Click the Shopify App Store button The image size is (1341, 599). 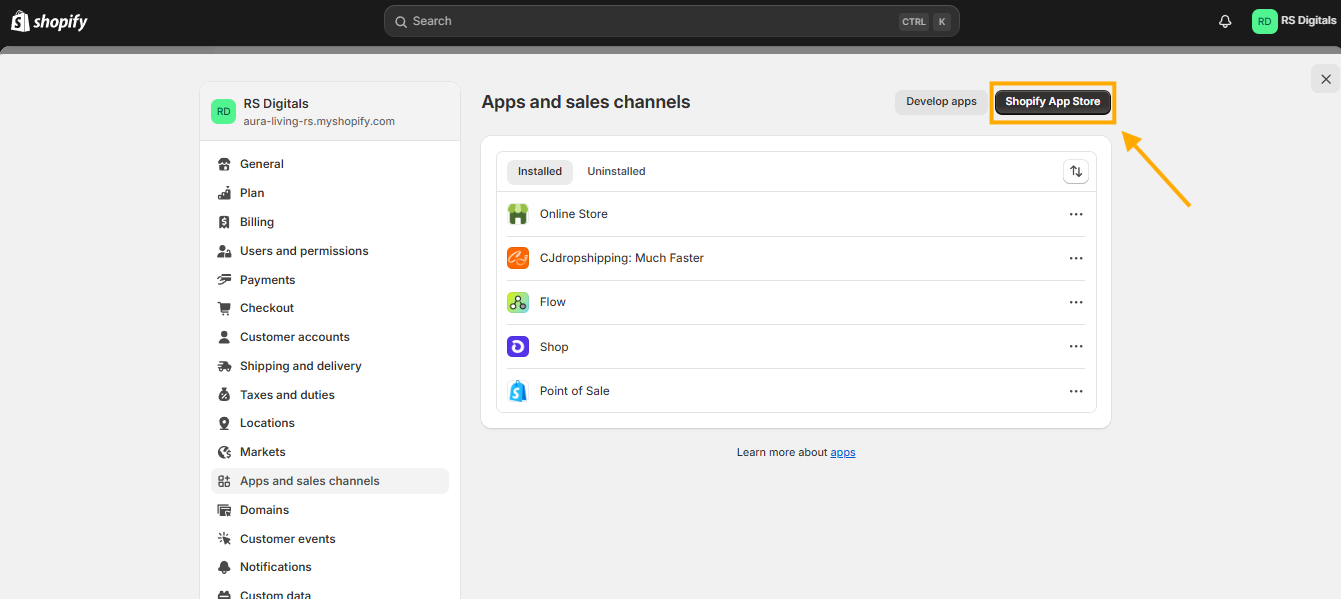tap(1052, 102)
